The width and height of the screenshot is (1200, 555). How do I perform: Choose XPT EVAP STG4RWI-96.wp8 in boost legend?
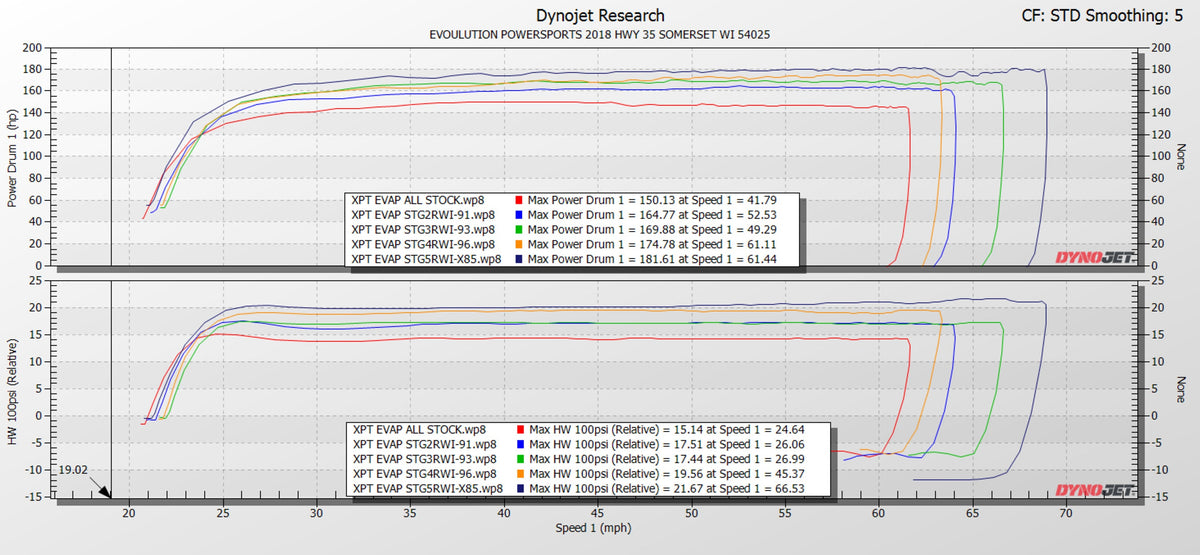[x=424, y=473]
